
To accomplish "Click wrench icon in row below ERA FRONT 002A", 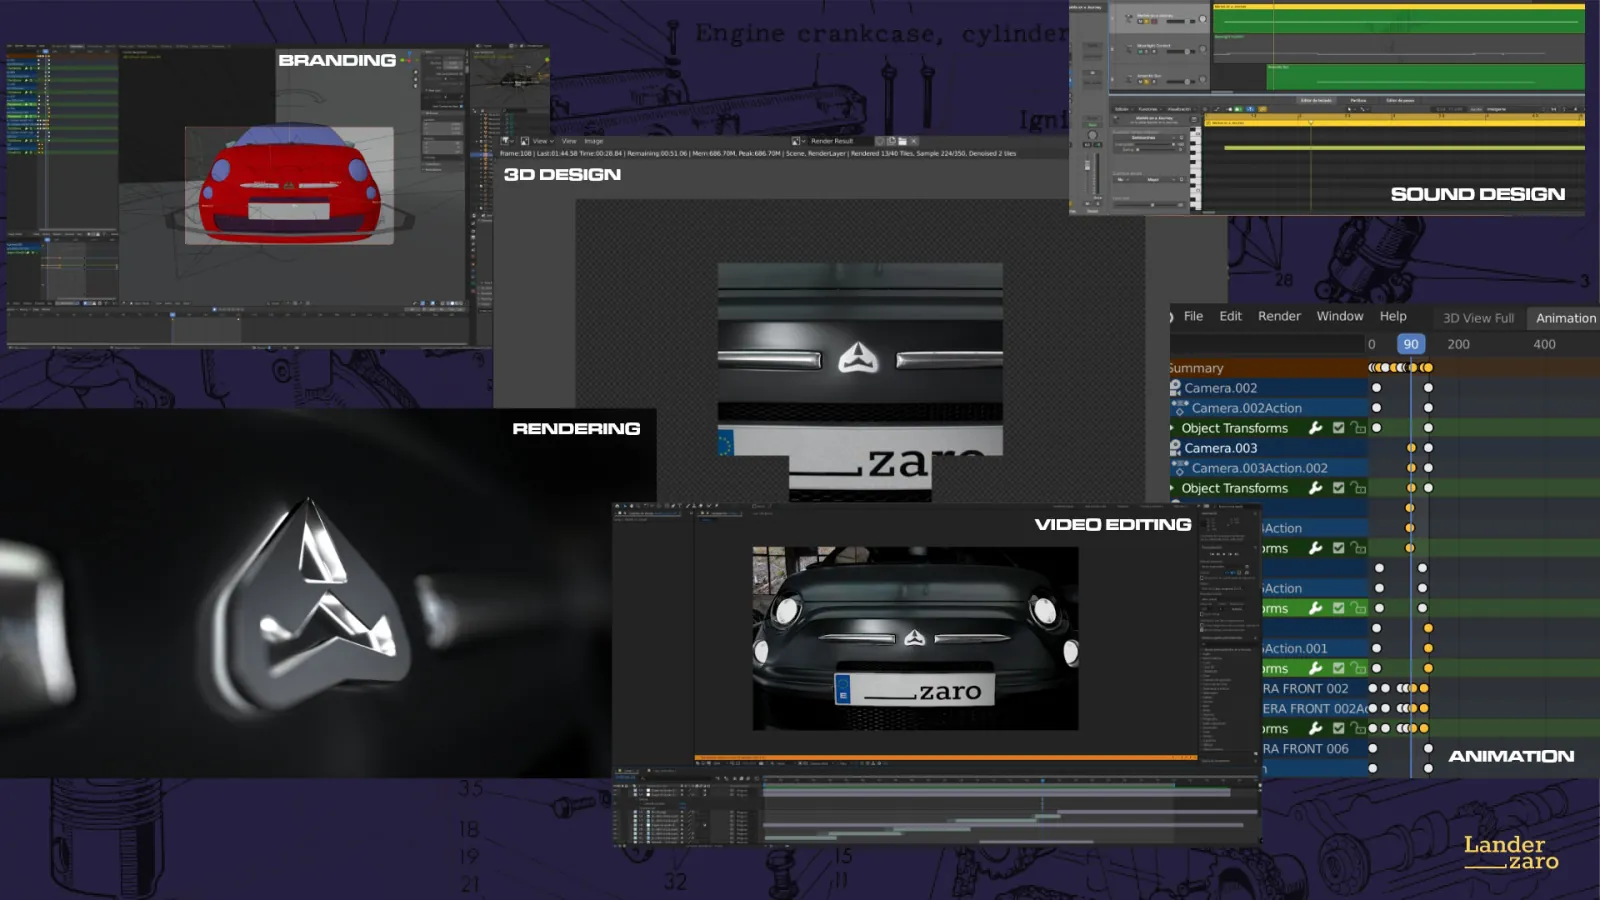I will [x=1316, y=728].
